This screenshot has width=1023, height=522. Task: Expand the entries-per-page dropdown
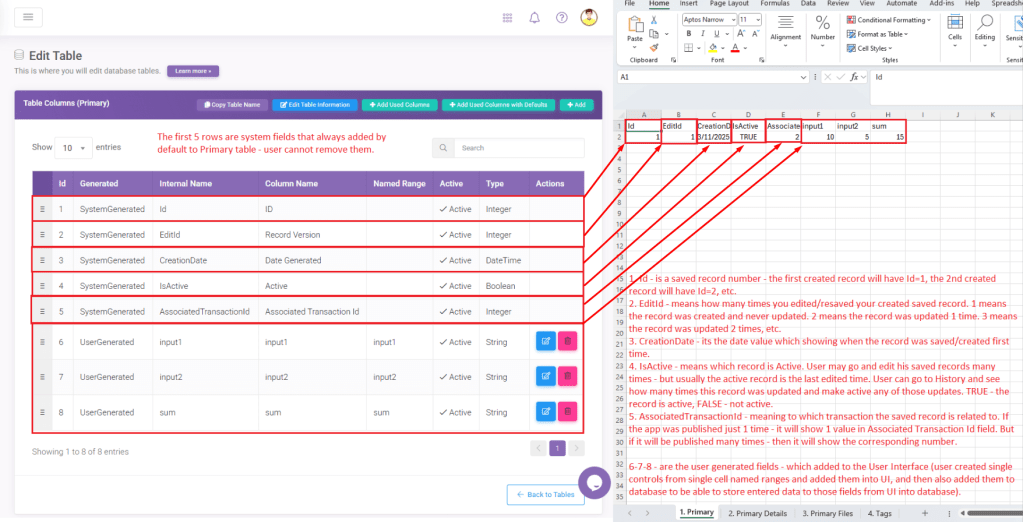(x=73, y=148)
